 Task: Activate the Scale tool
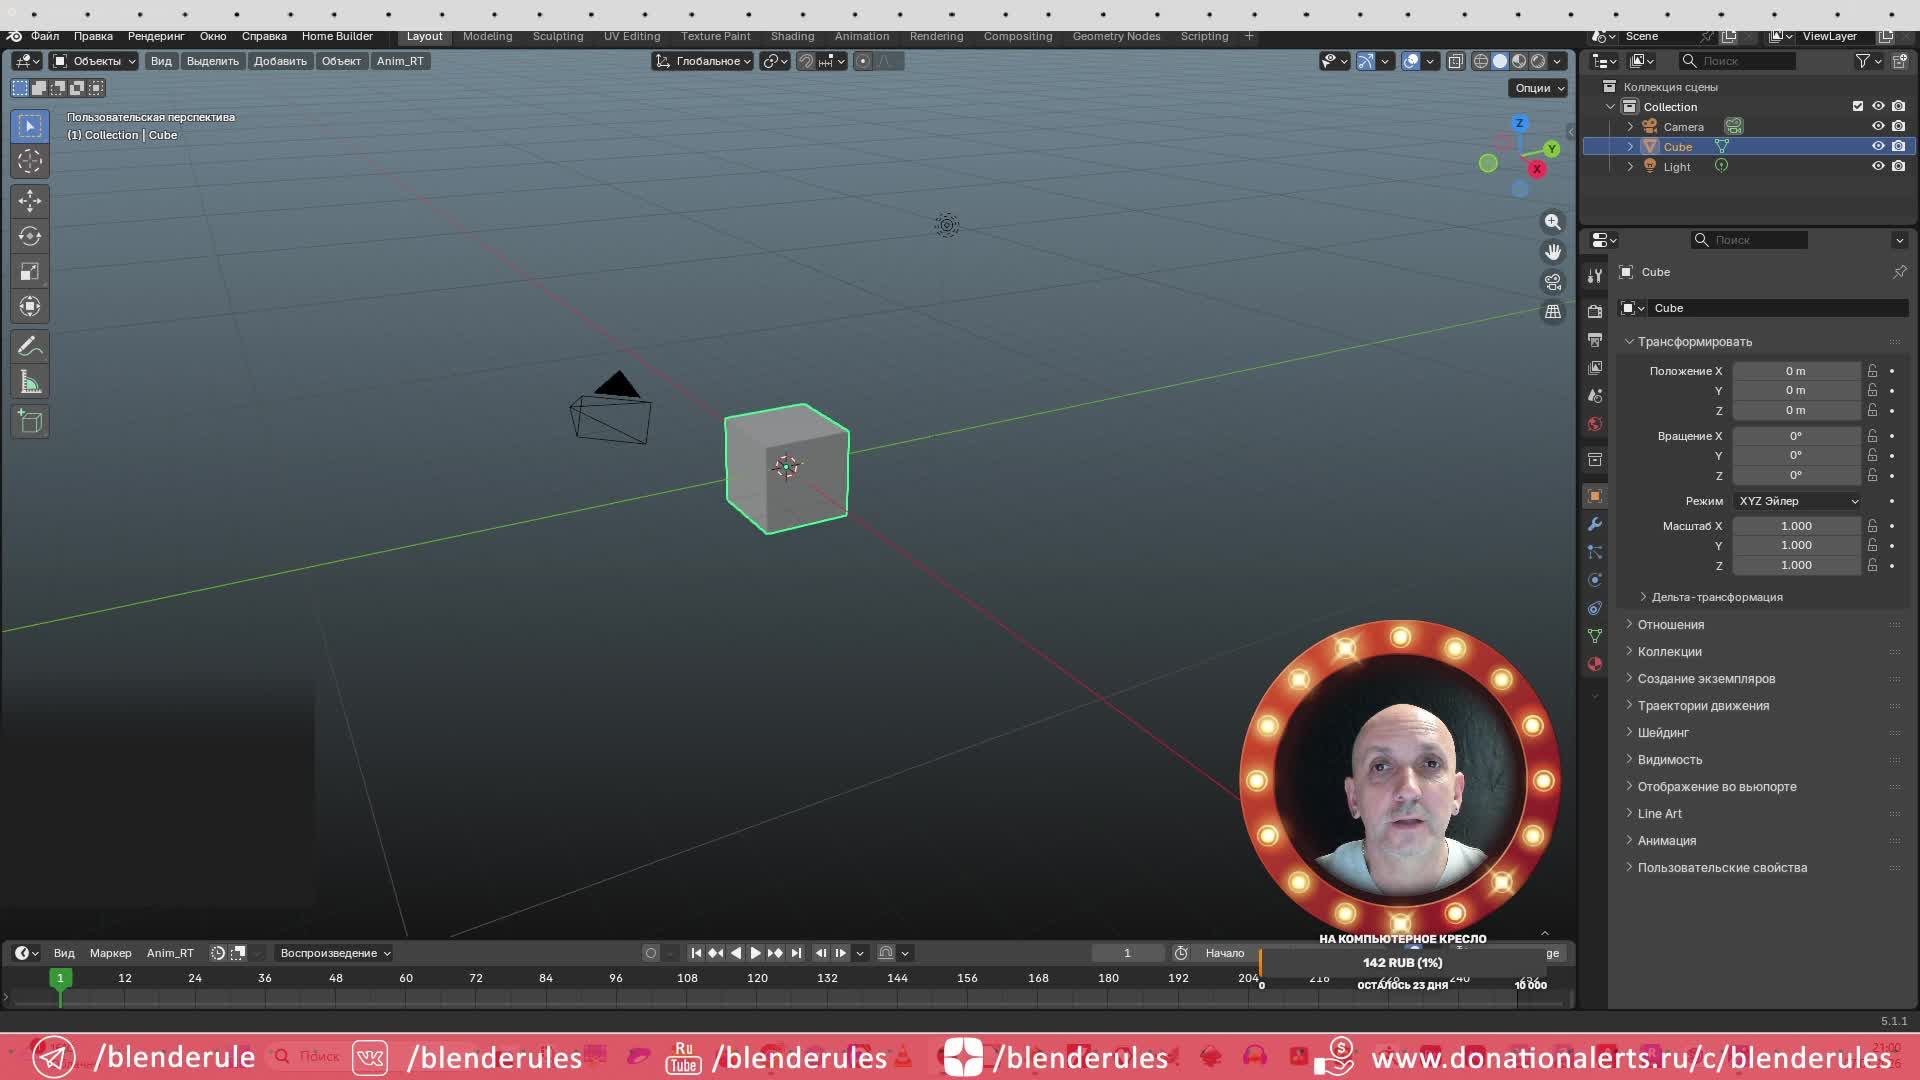click(x=30, y=271)
